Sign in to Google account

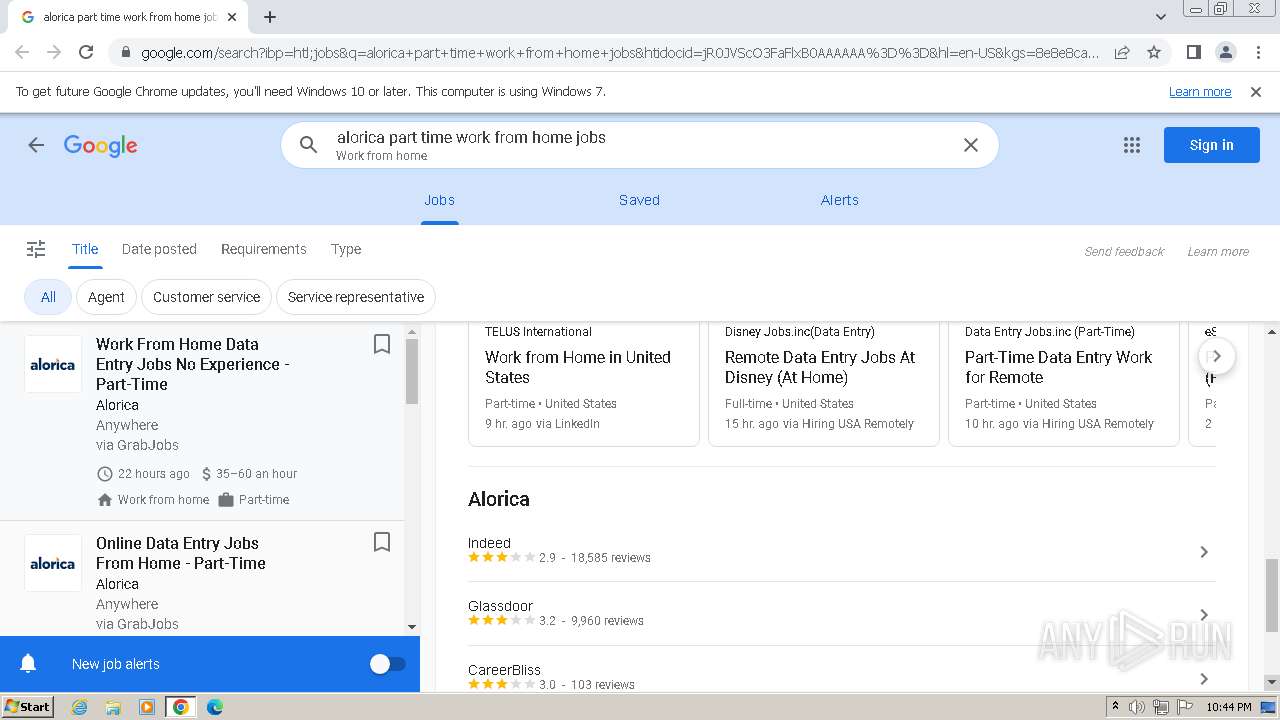1211,145
